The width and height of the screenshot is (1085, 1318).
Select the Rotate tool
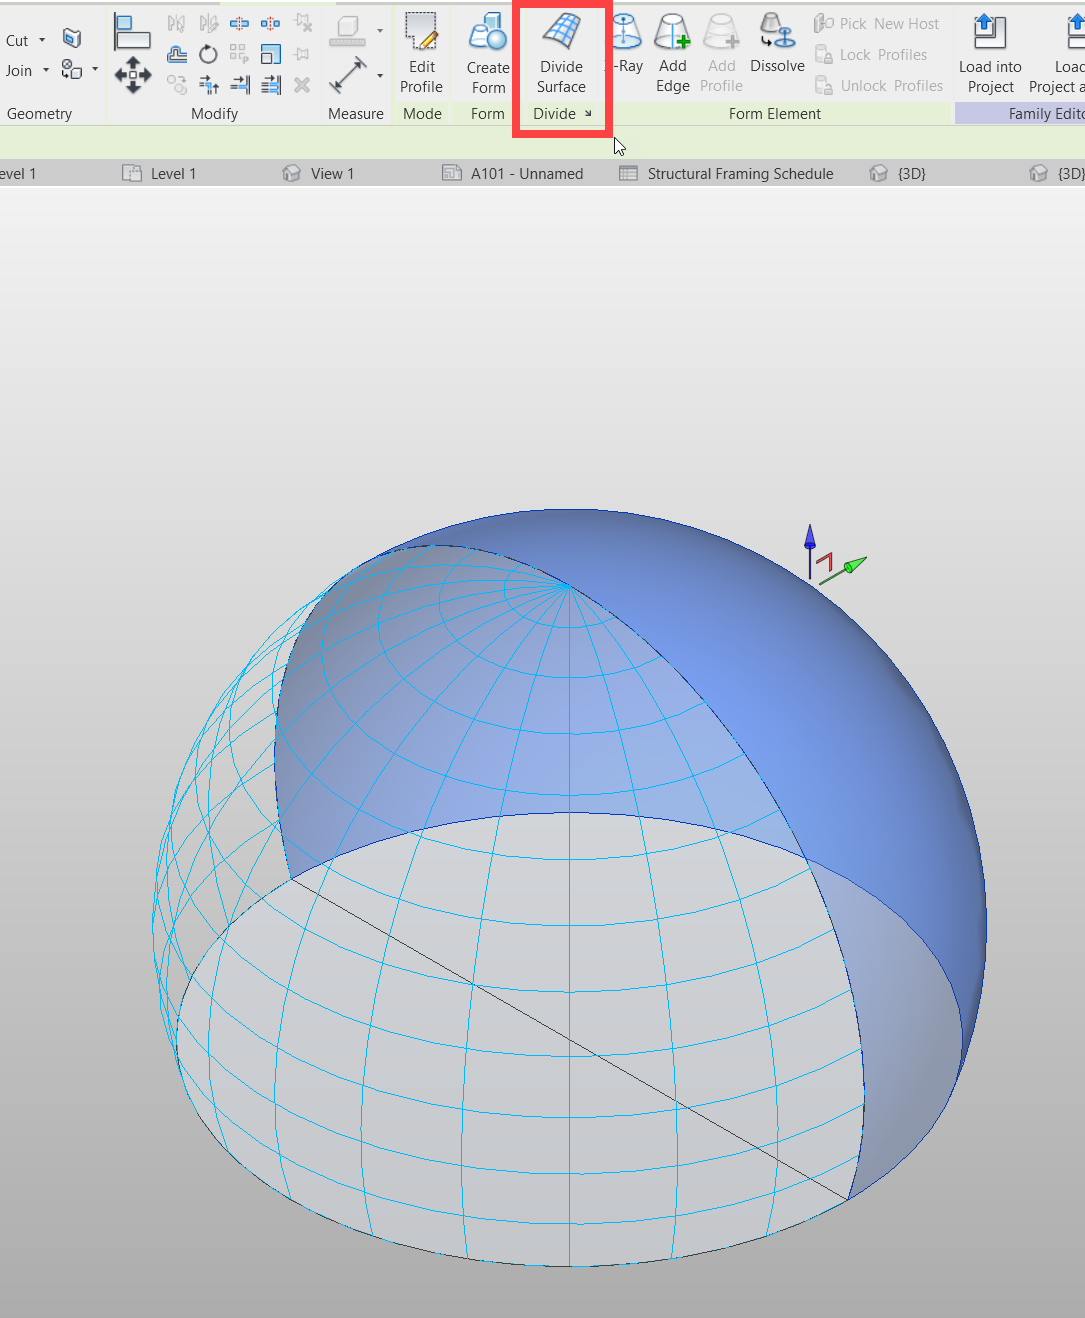pyautogui.click(x=208, y=55)
